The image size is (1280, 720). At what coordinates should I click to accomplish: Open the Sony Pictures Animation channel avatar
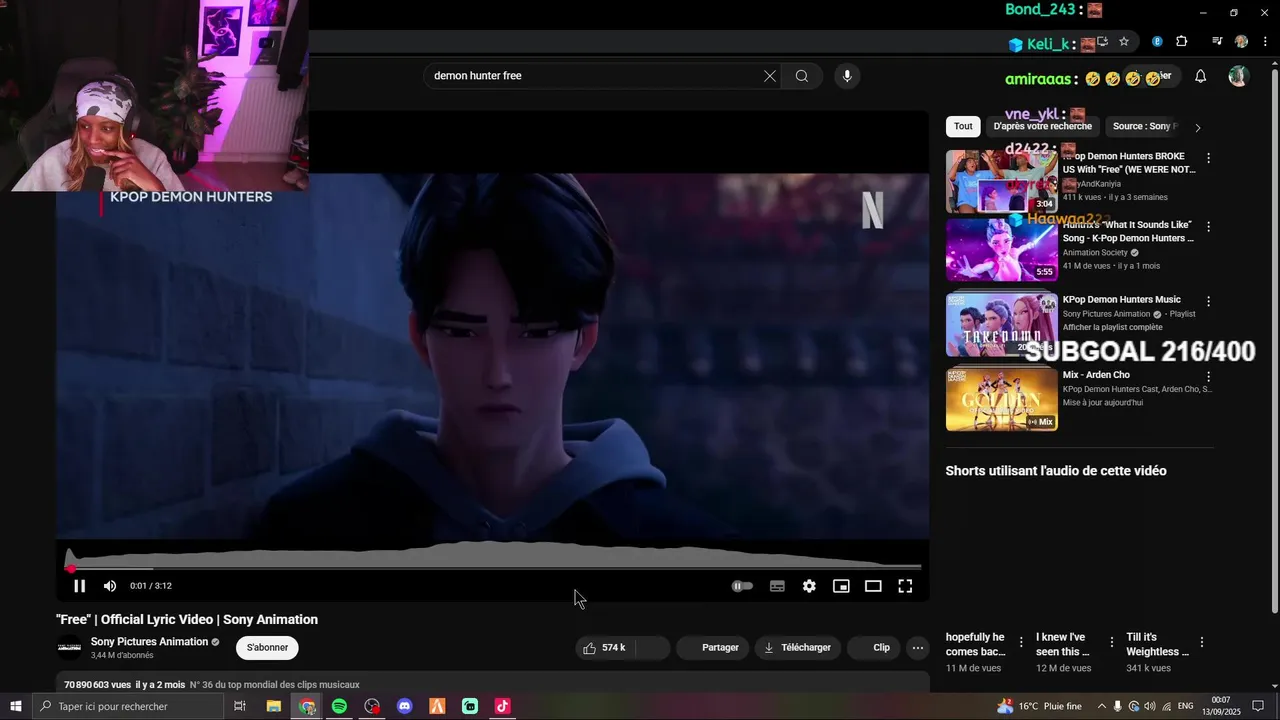tap(69, 648)
